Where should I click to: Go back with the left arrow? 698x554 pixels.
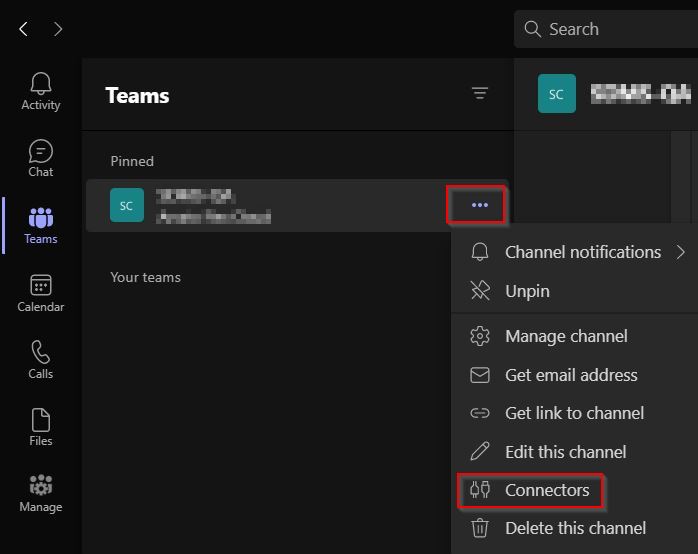click(24, 29)
